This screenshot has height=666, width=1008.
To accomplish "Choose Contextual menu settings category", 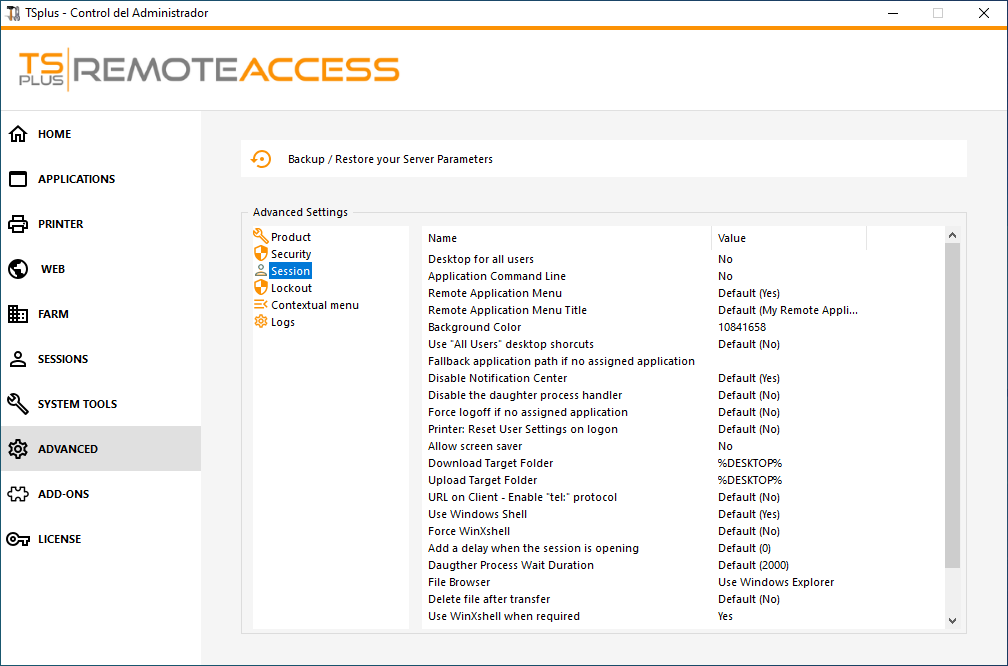I will (x=314, y=305).
